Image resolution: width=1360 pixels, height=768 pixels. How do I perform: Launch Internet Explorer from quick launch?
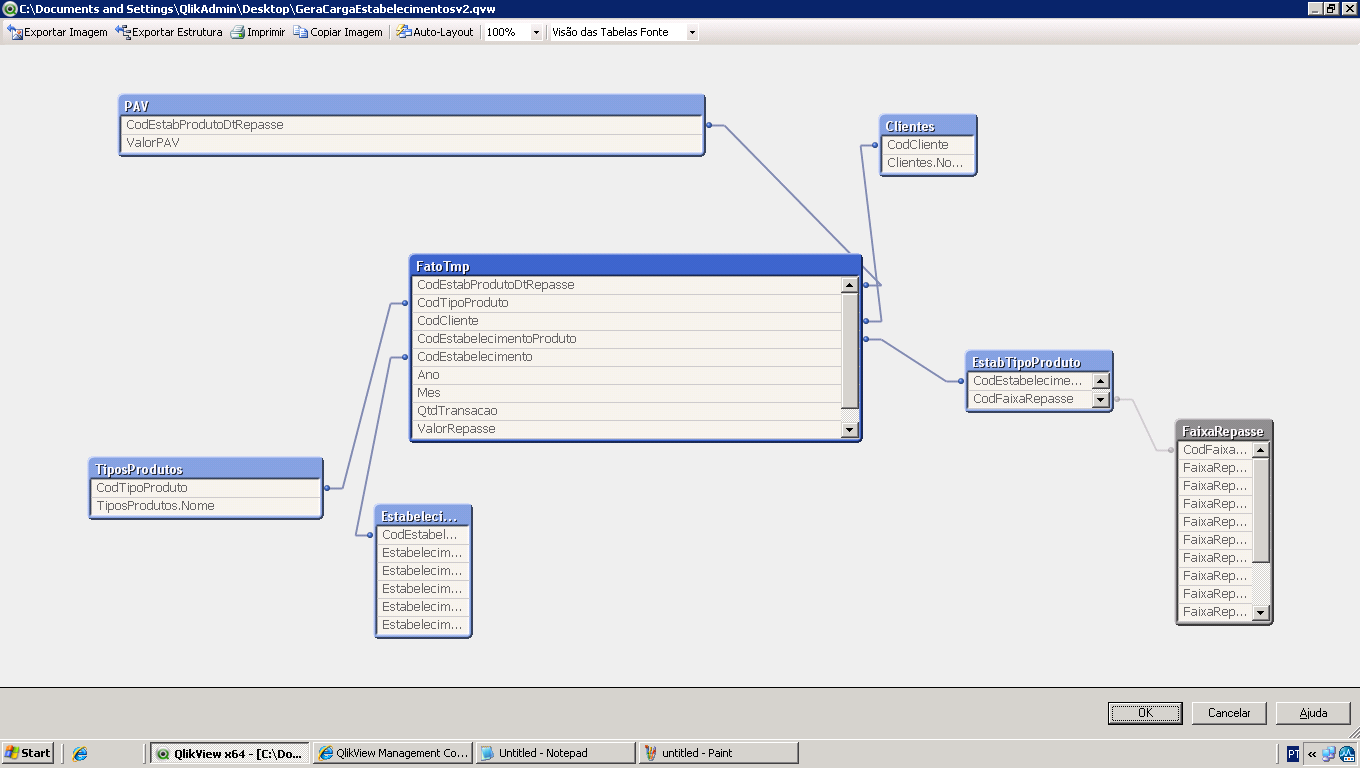80,753
